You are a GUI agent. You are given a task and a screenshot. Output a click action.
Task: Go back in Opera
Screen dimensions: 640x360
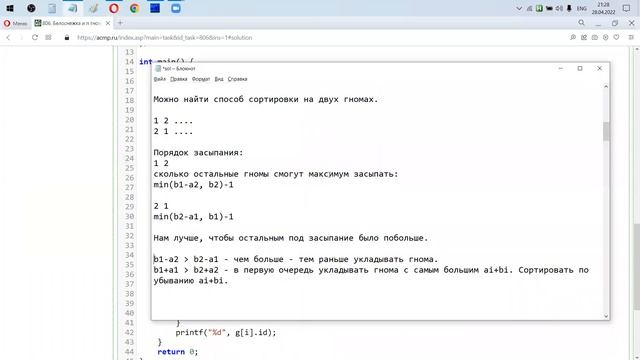point(8,38)
